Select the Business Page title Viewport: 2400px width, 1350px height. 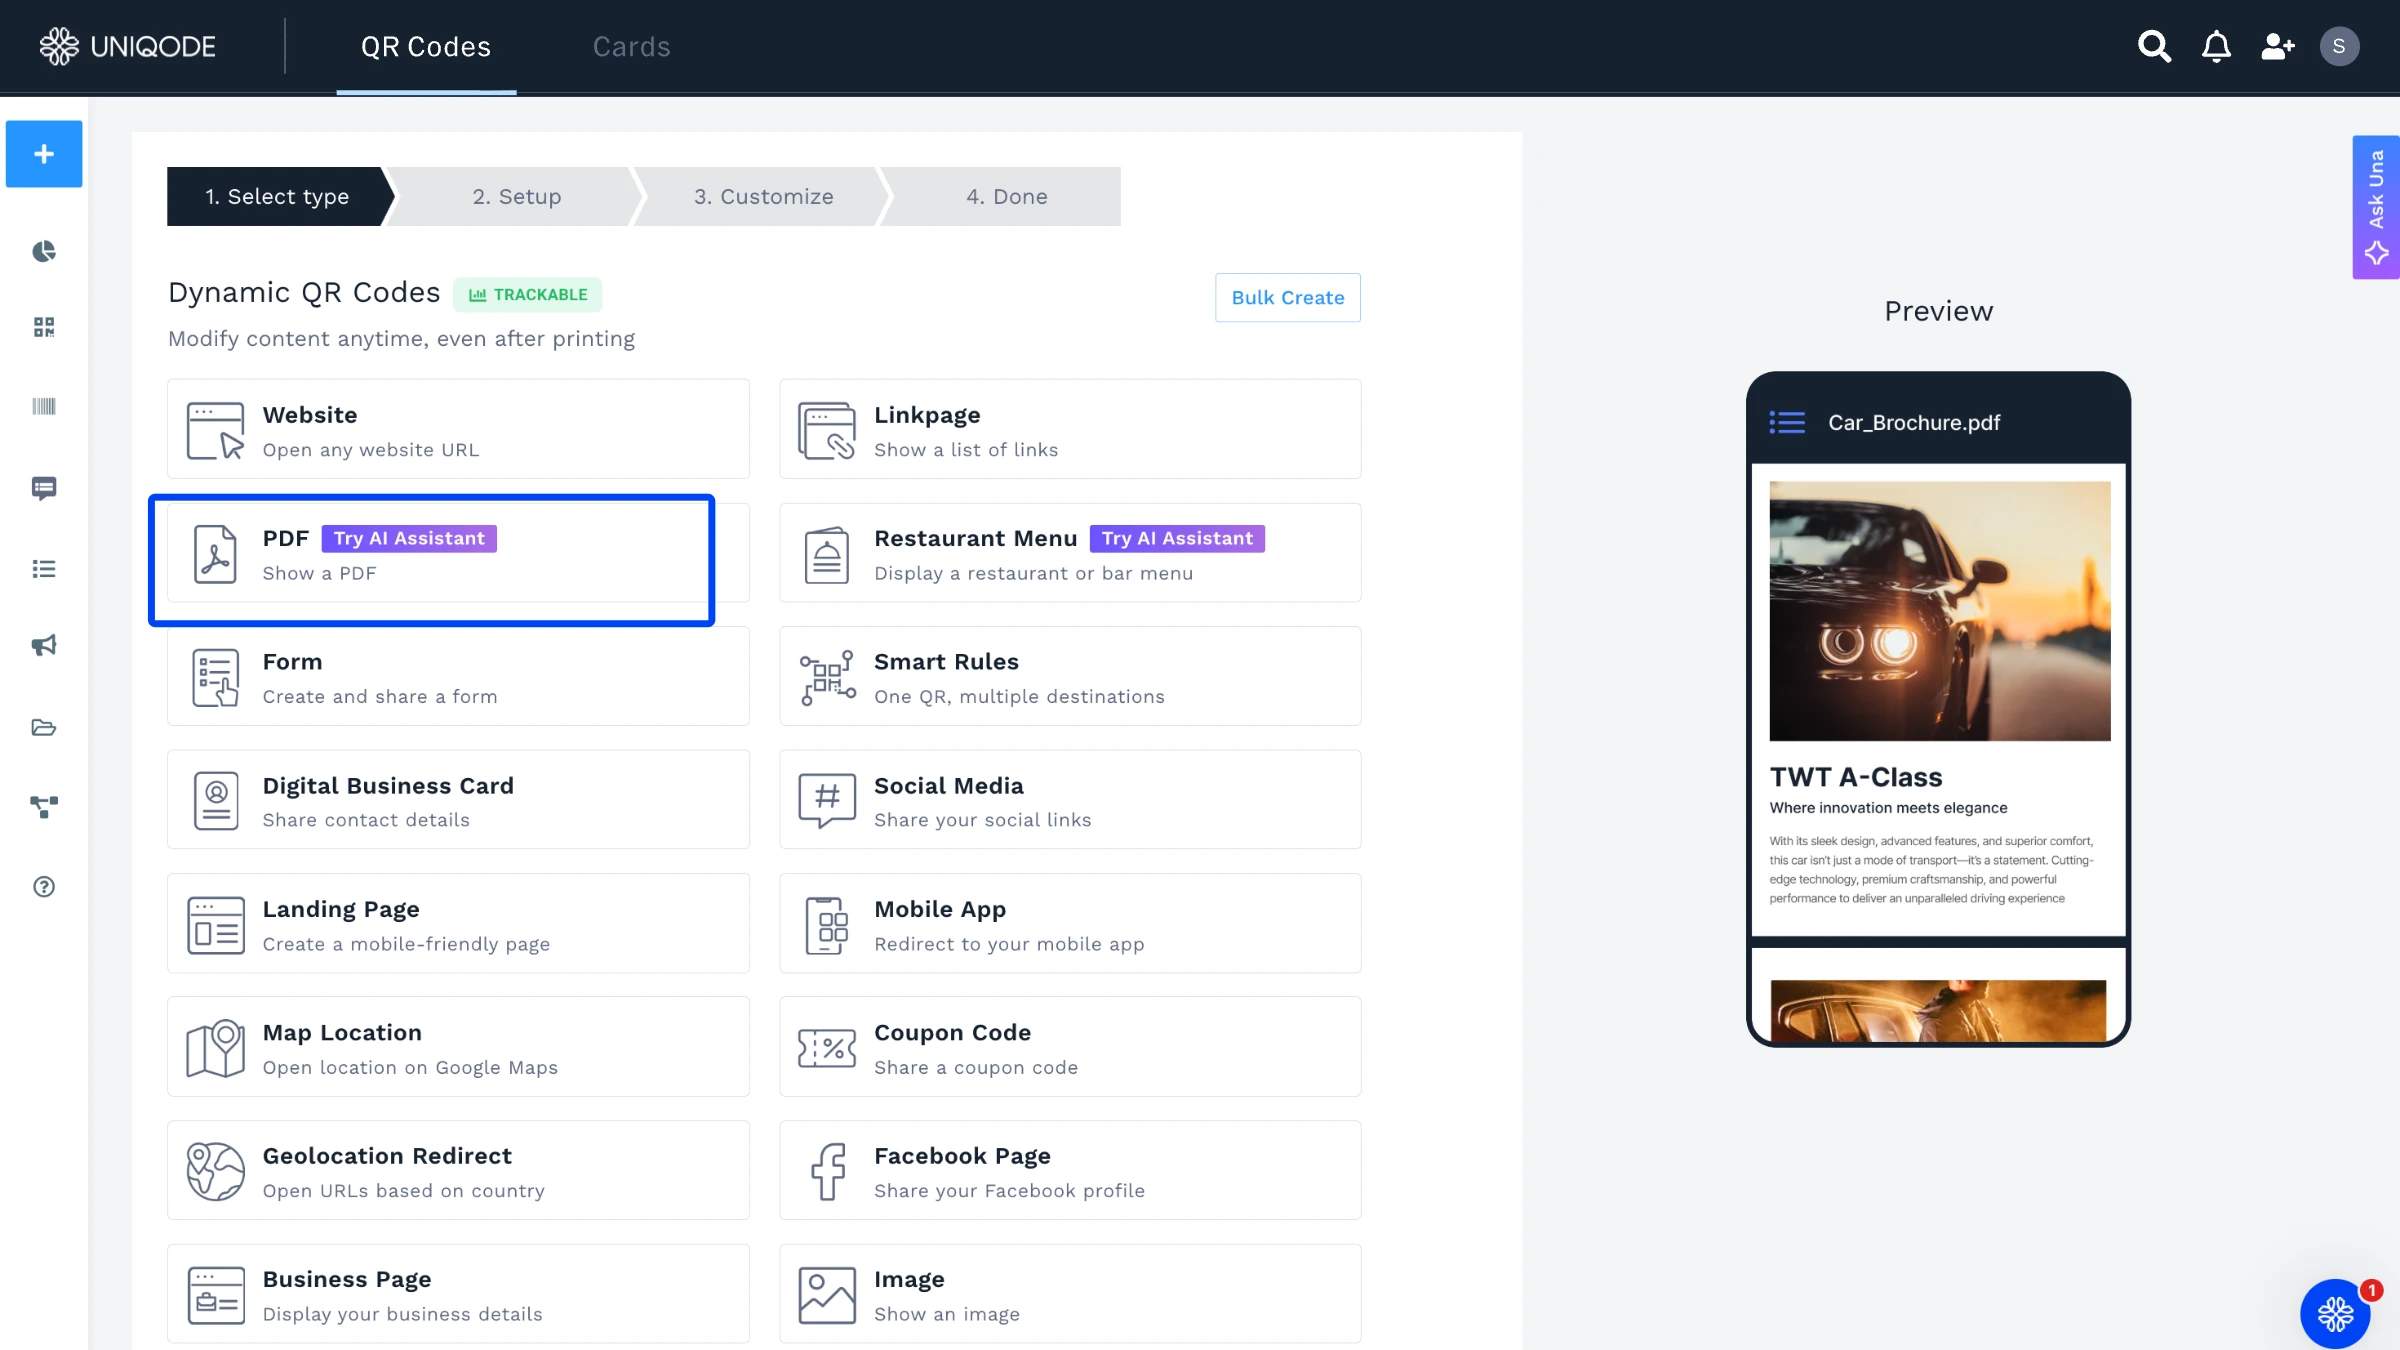click(x=347, y=1279)
